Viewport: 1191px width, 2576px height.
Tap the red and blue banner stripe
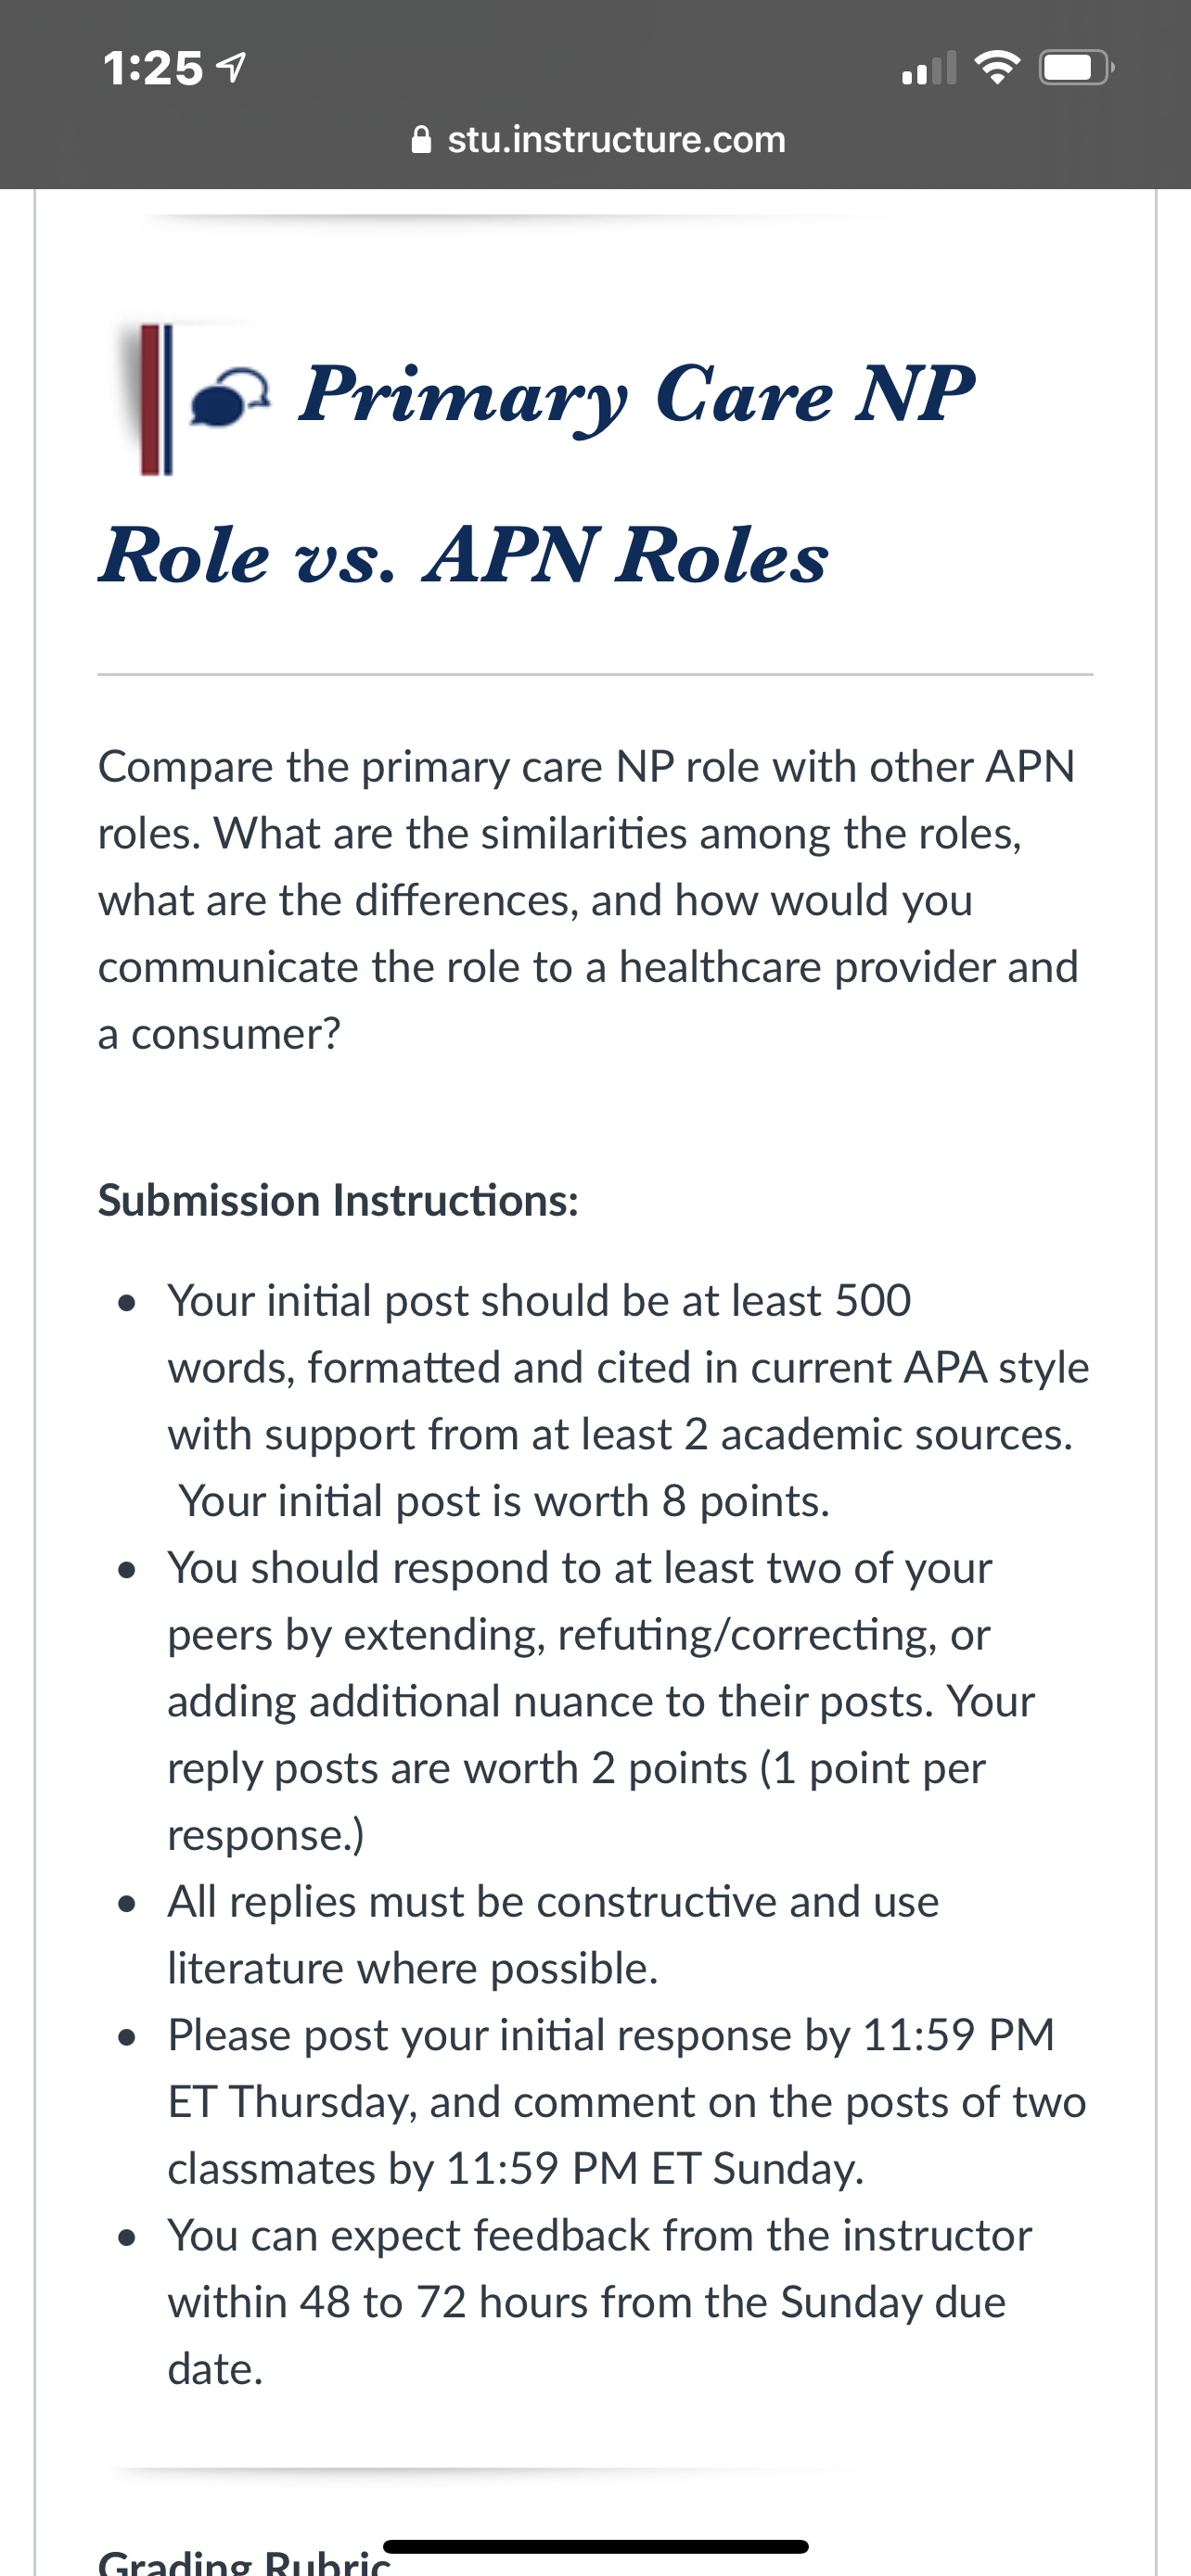[x=156, y=399]
